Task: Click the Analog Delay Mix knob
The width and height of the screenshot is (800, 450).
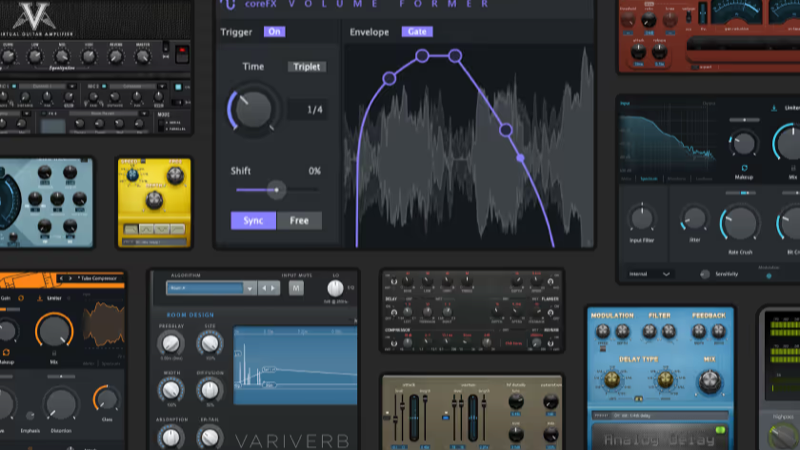Action: [709, 382]
